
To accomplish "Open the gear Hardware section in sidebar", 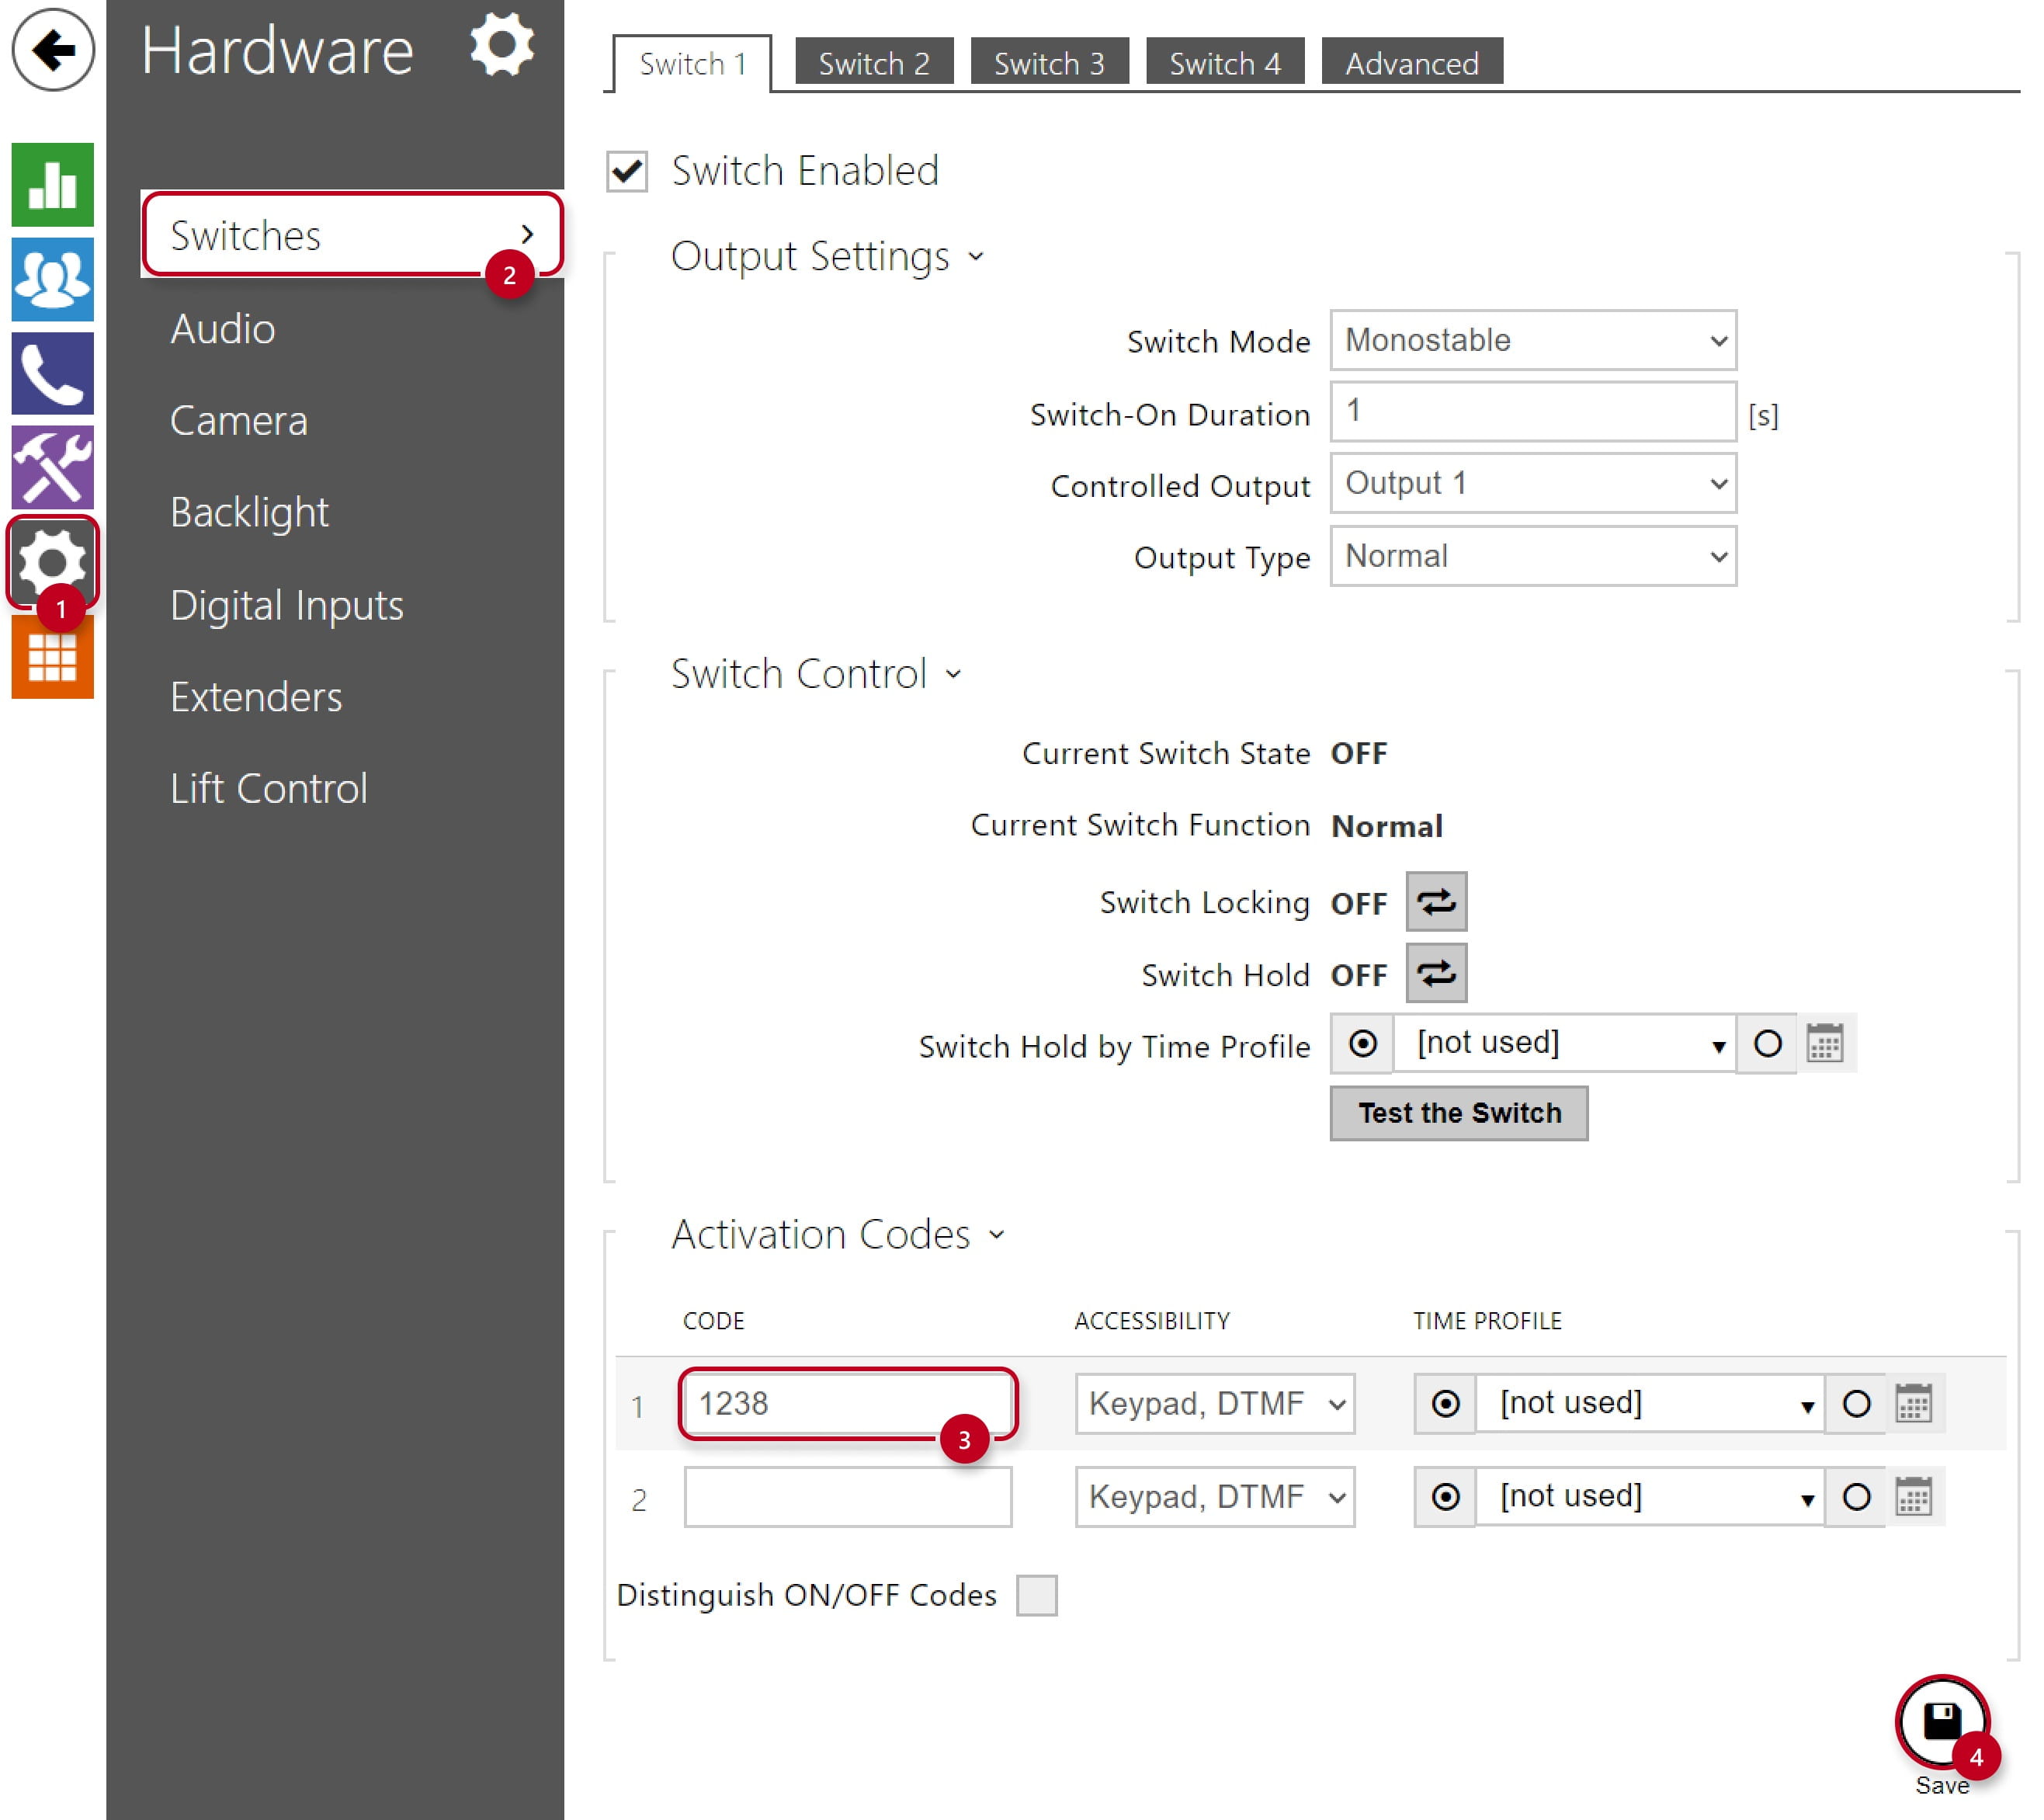I will click(x=53, y=562).
